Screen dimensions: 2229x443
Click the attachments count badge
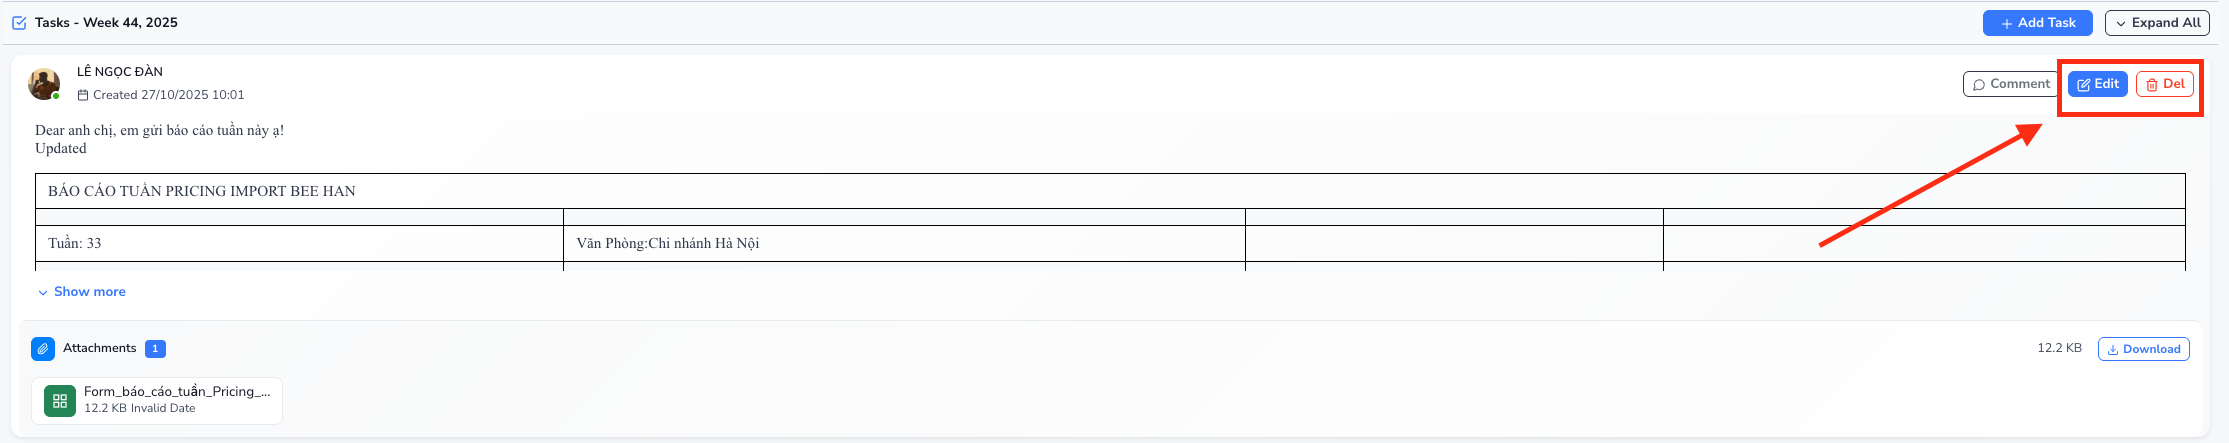155,349
